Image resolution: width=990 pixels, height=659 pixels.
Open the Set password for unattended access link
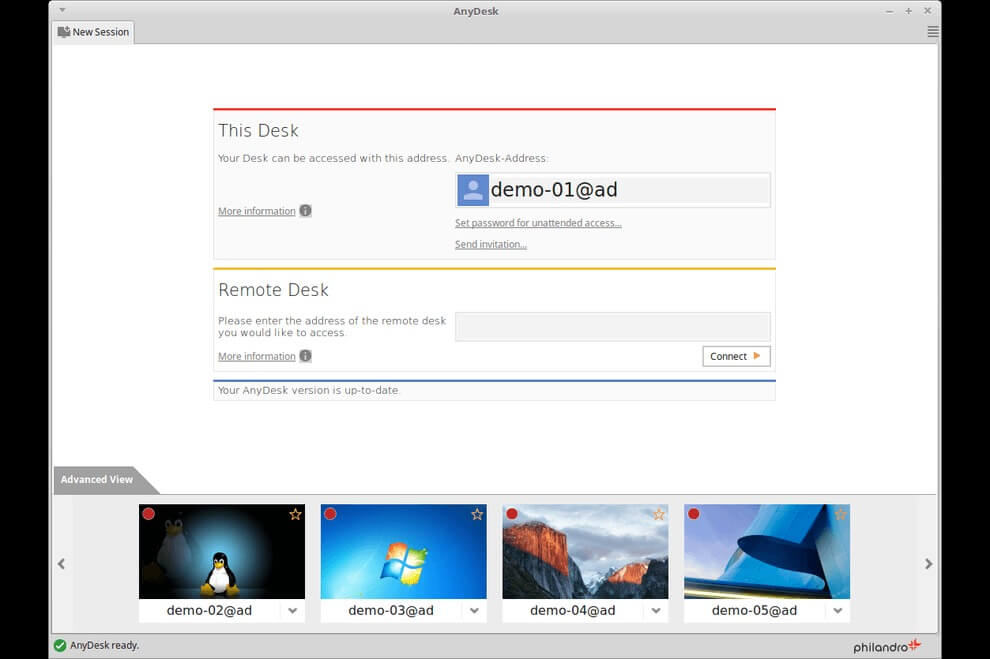(538, 222)
